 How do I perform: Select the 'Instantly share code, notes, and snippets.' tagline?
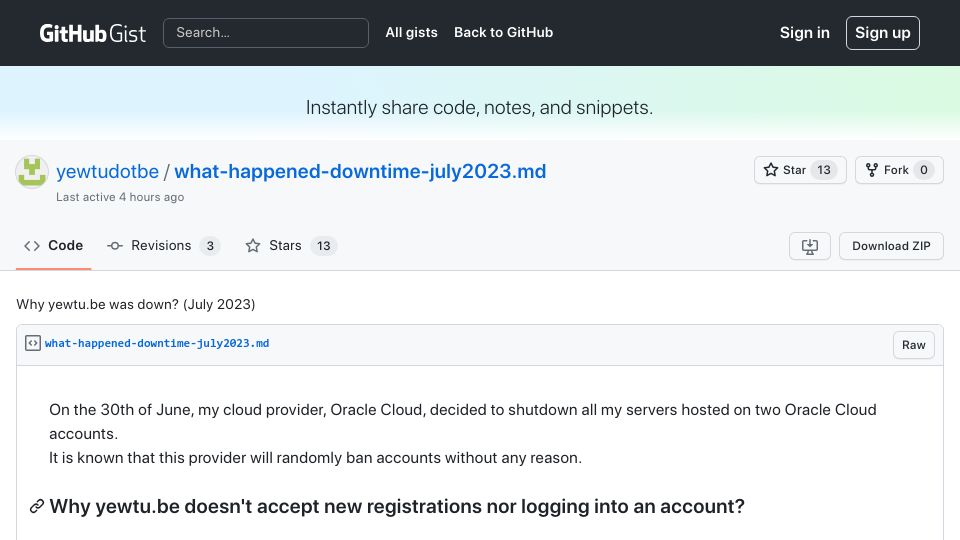[x=479, y=108]
